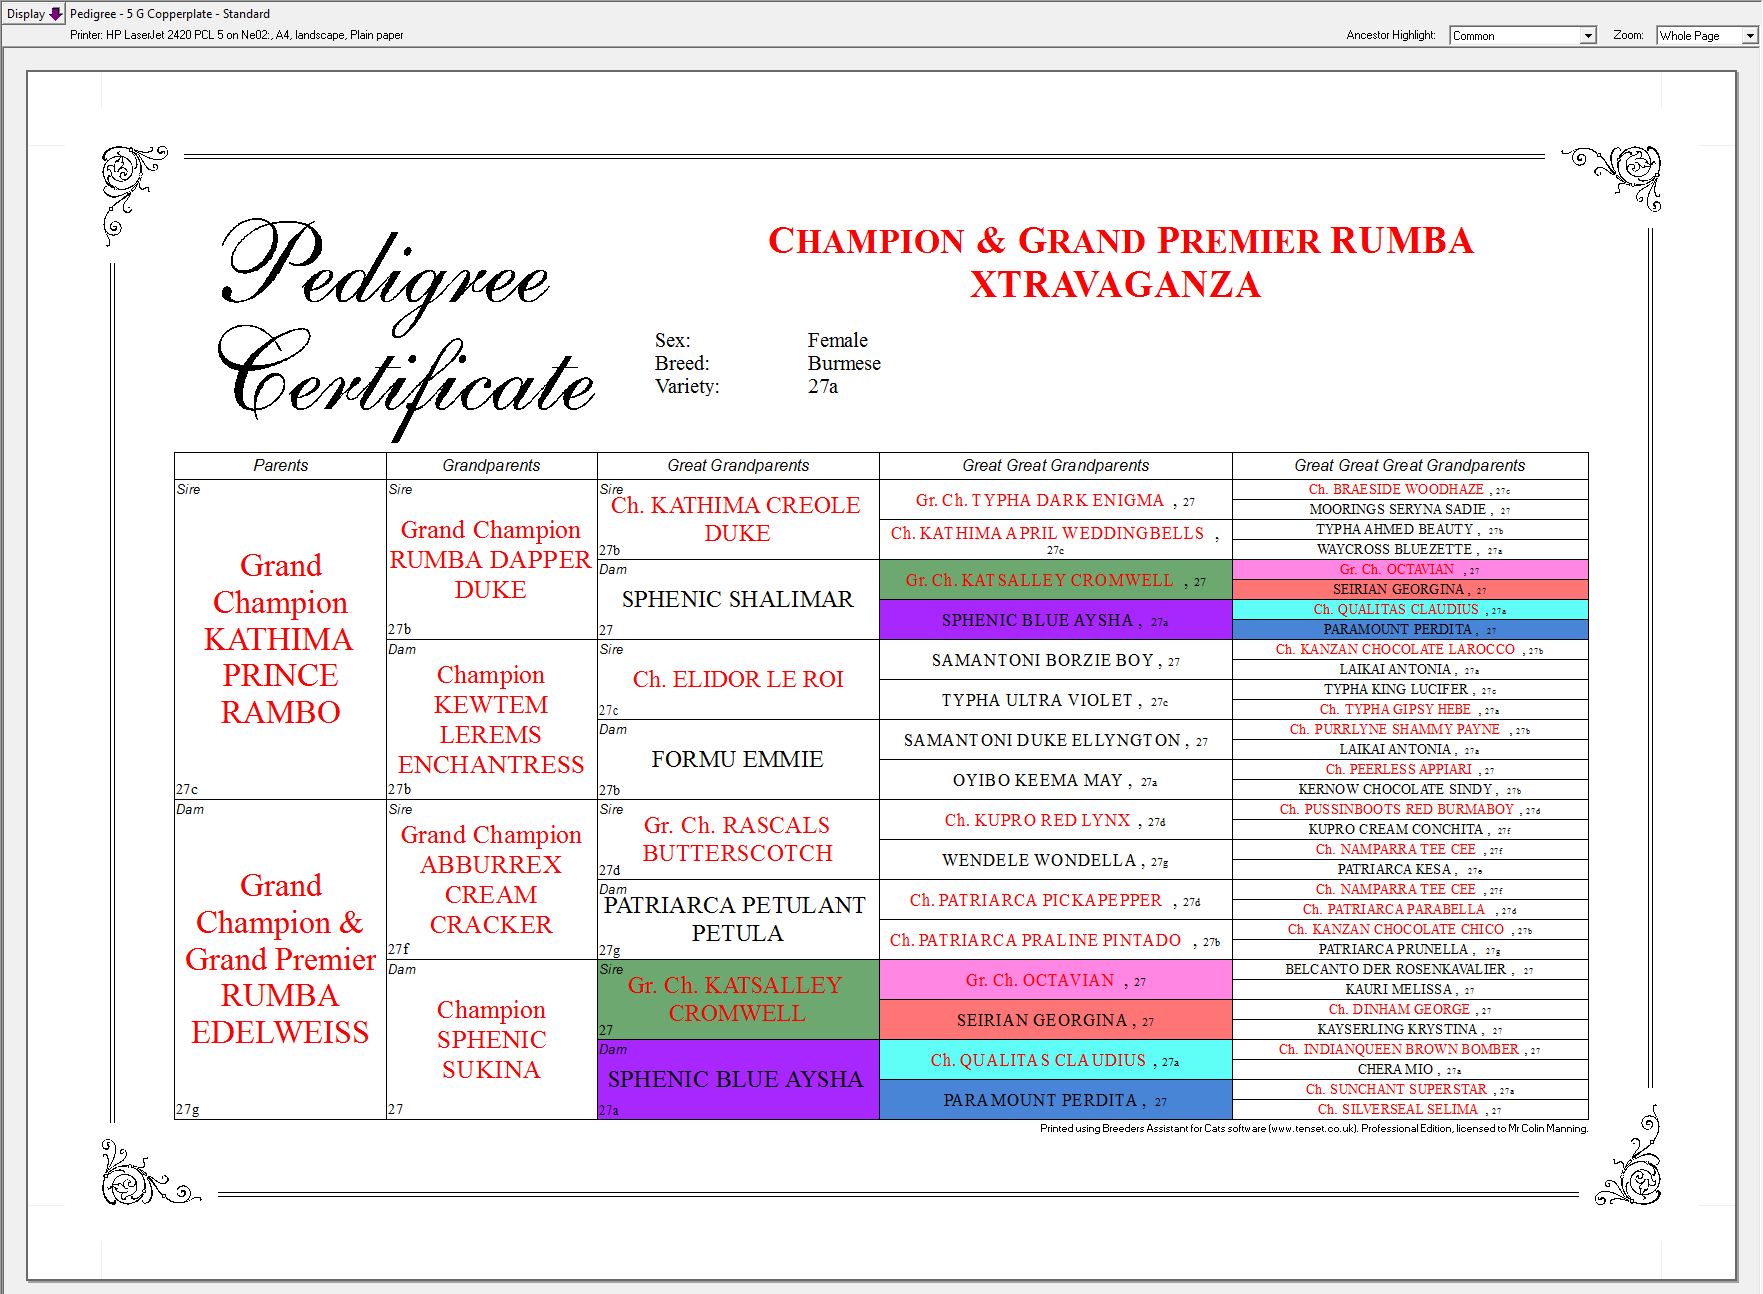Click Grand Champion ABBURREX CREAM CRACKER
1763x1294 pixels.
(x=491, y=879)
